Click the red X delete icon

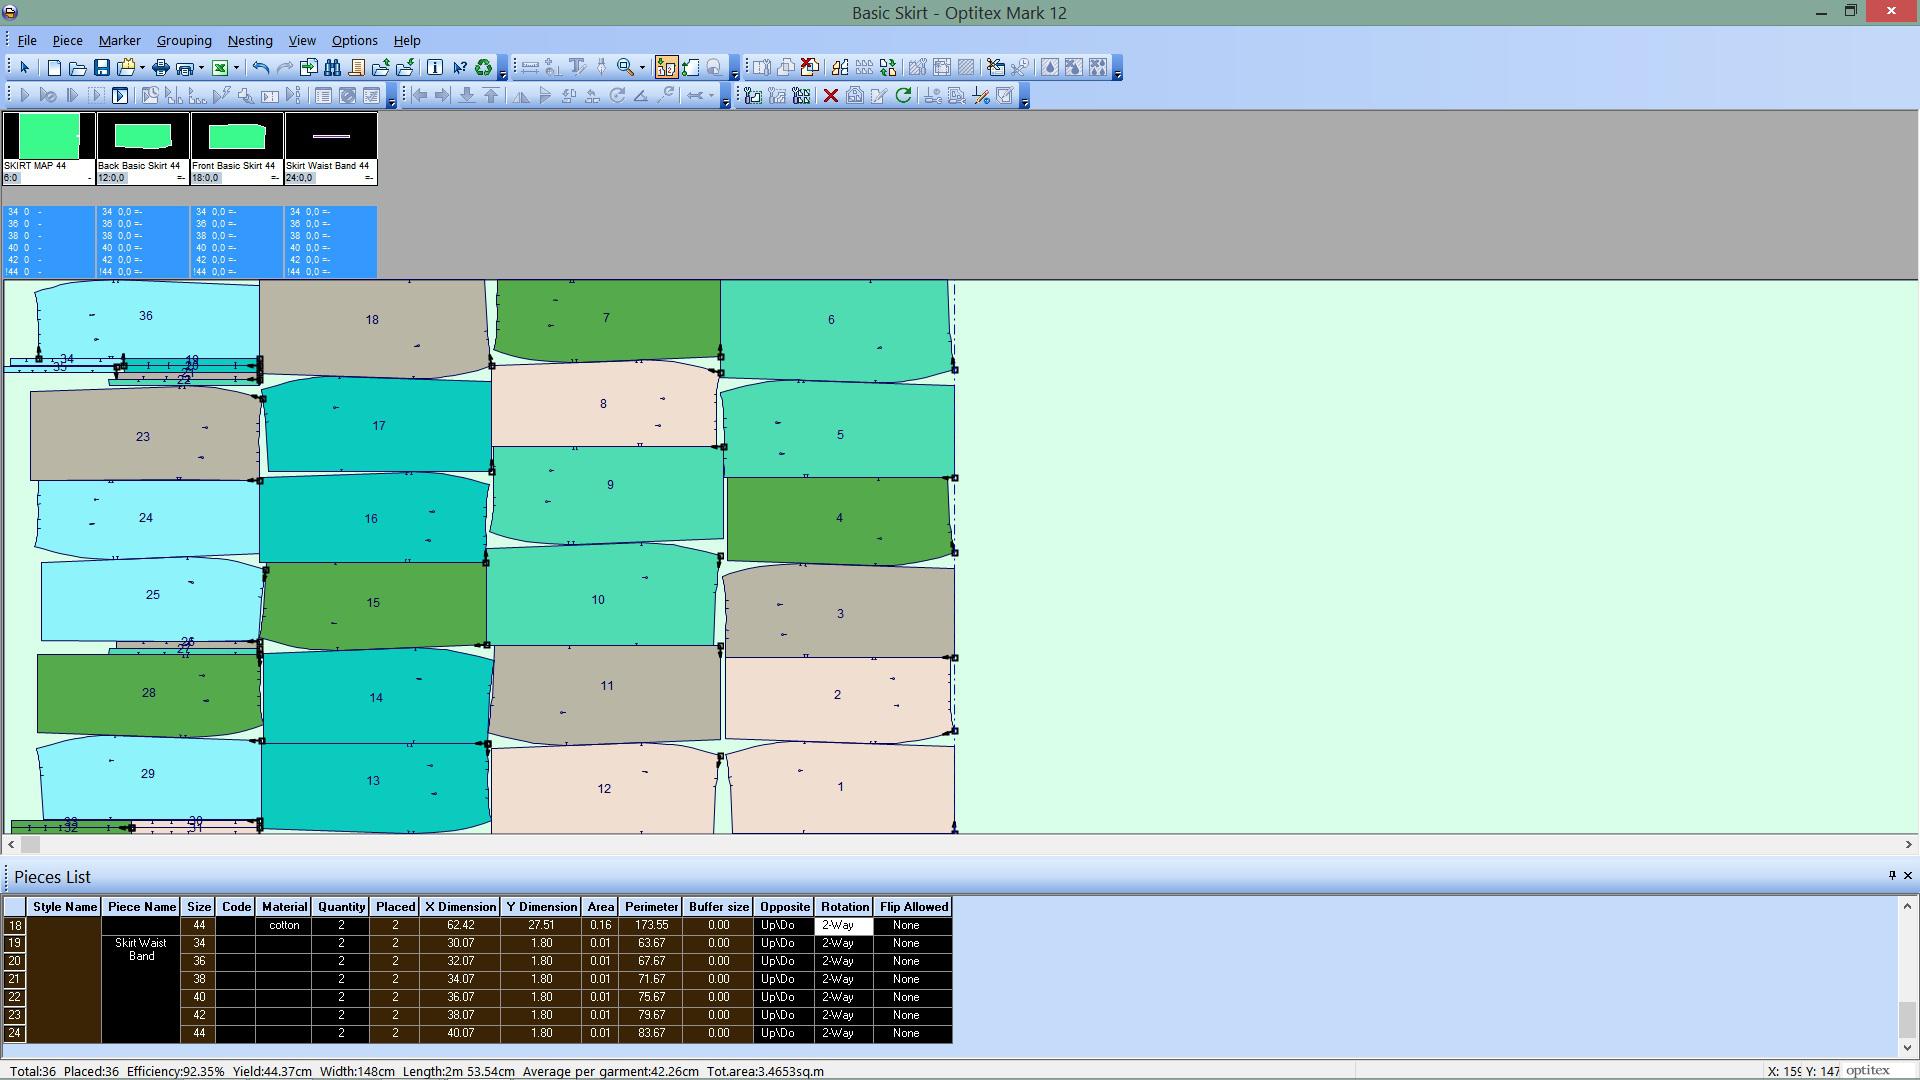point(830,96)
